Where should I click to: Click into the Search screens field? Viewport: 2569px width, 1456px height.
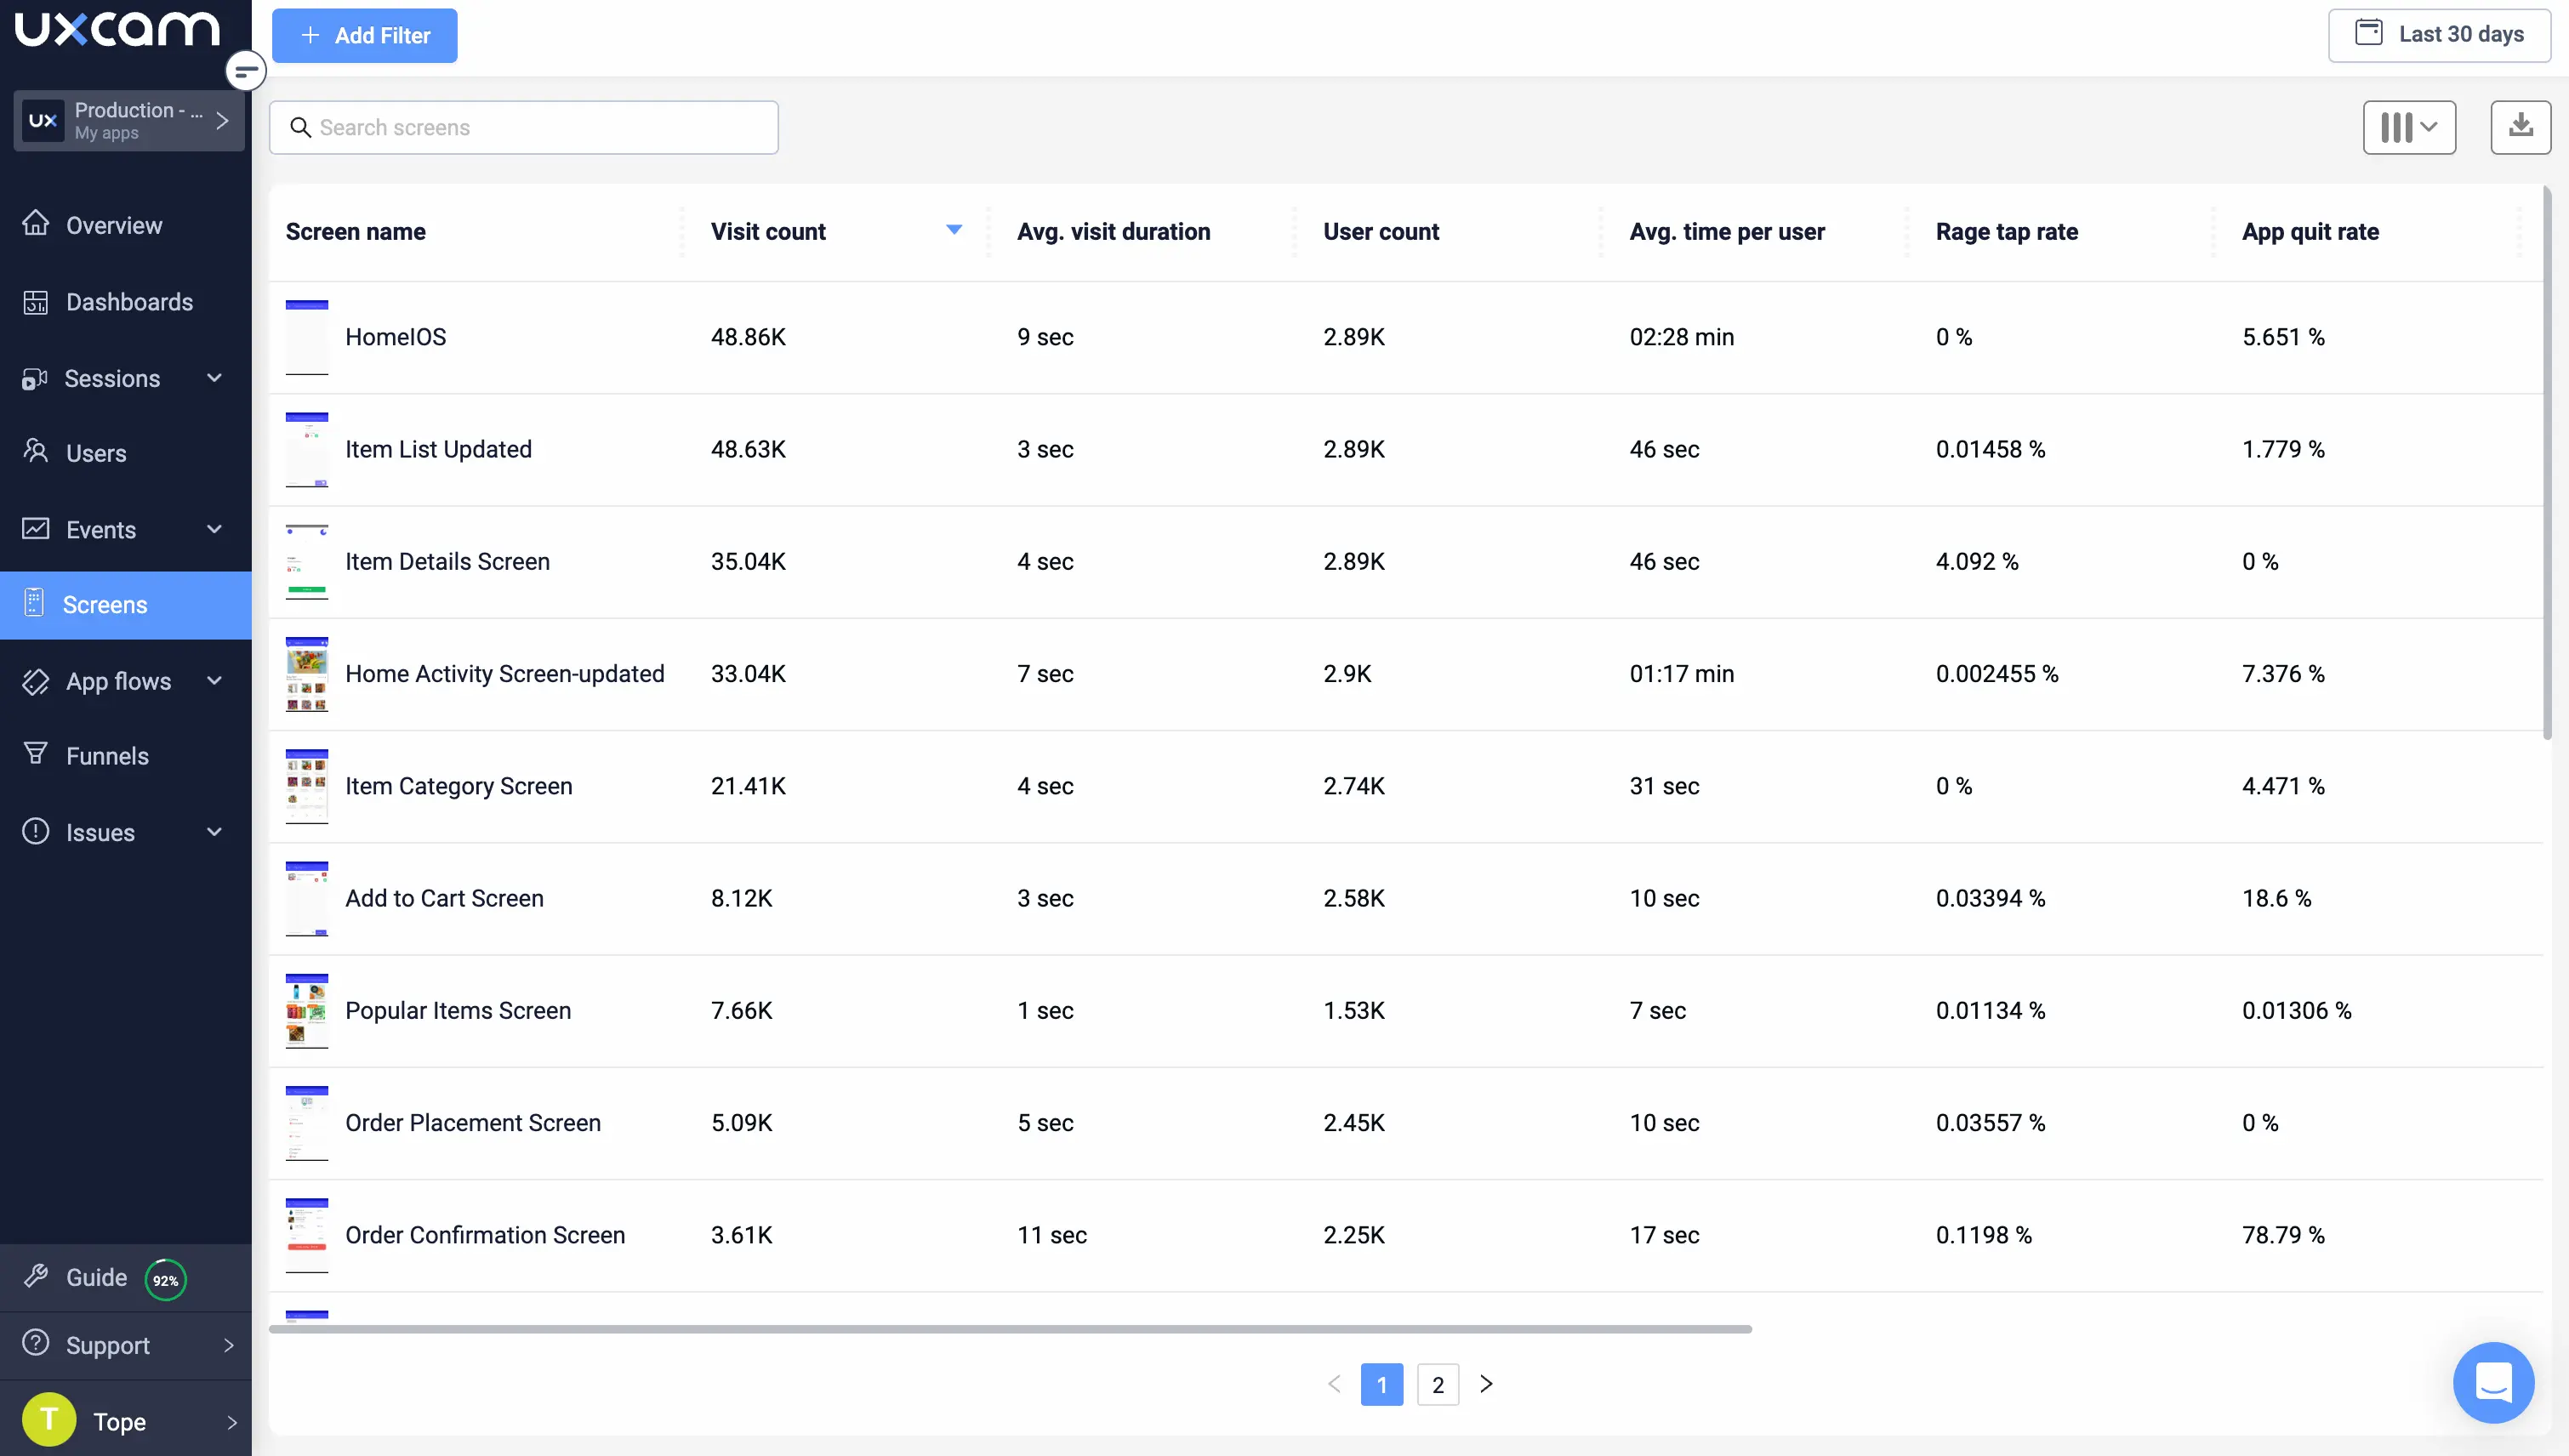coord(540,127)
